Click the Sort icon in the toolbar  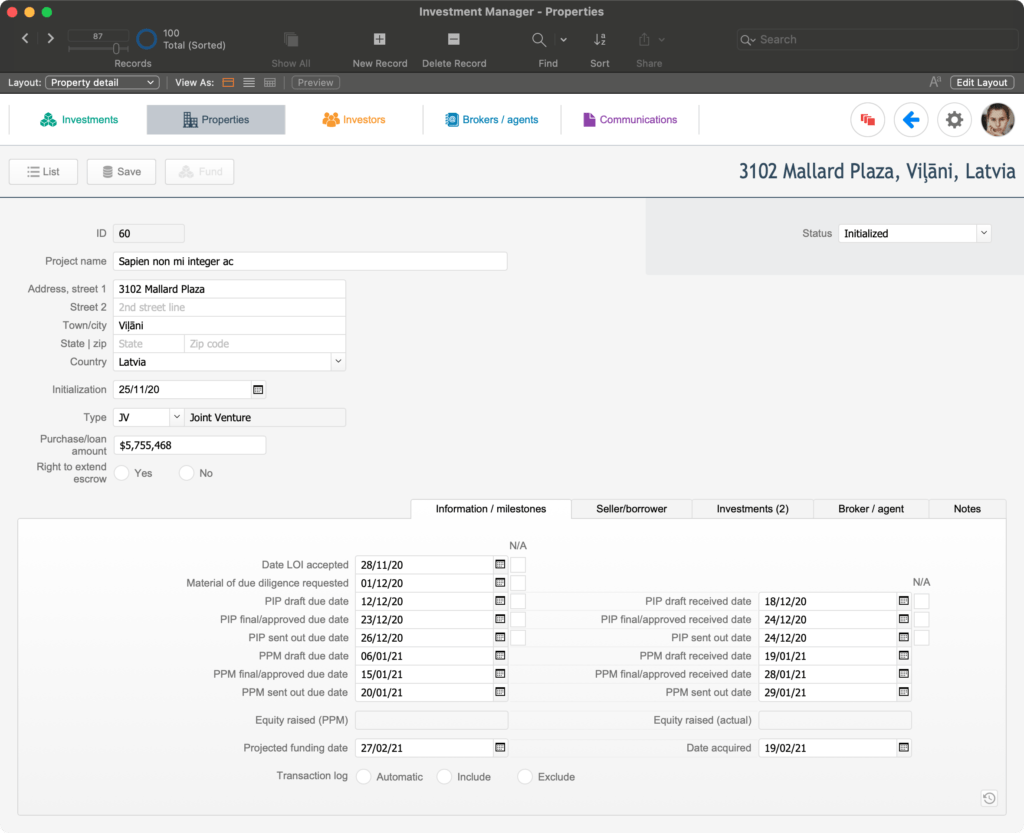(599, 39)
